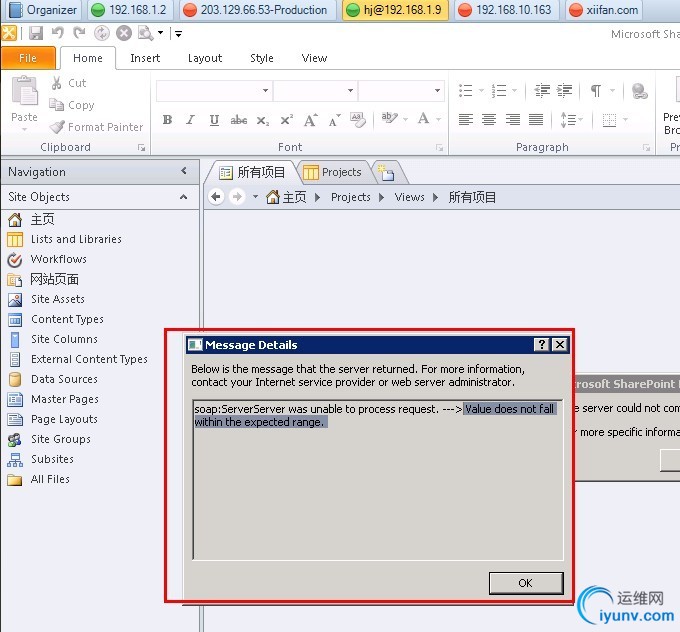
Task: Click the Save icon in quick access toolbar
Action: pos(36,33)
